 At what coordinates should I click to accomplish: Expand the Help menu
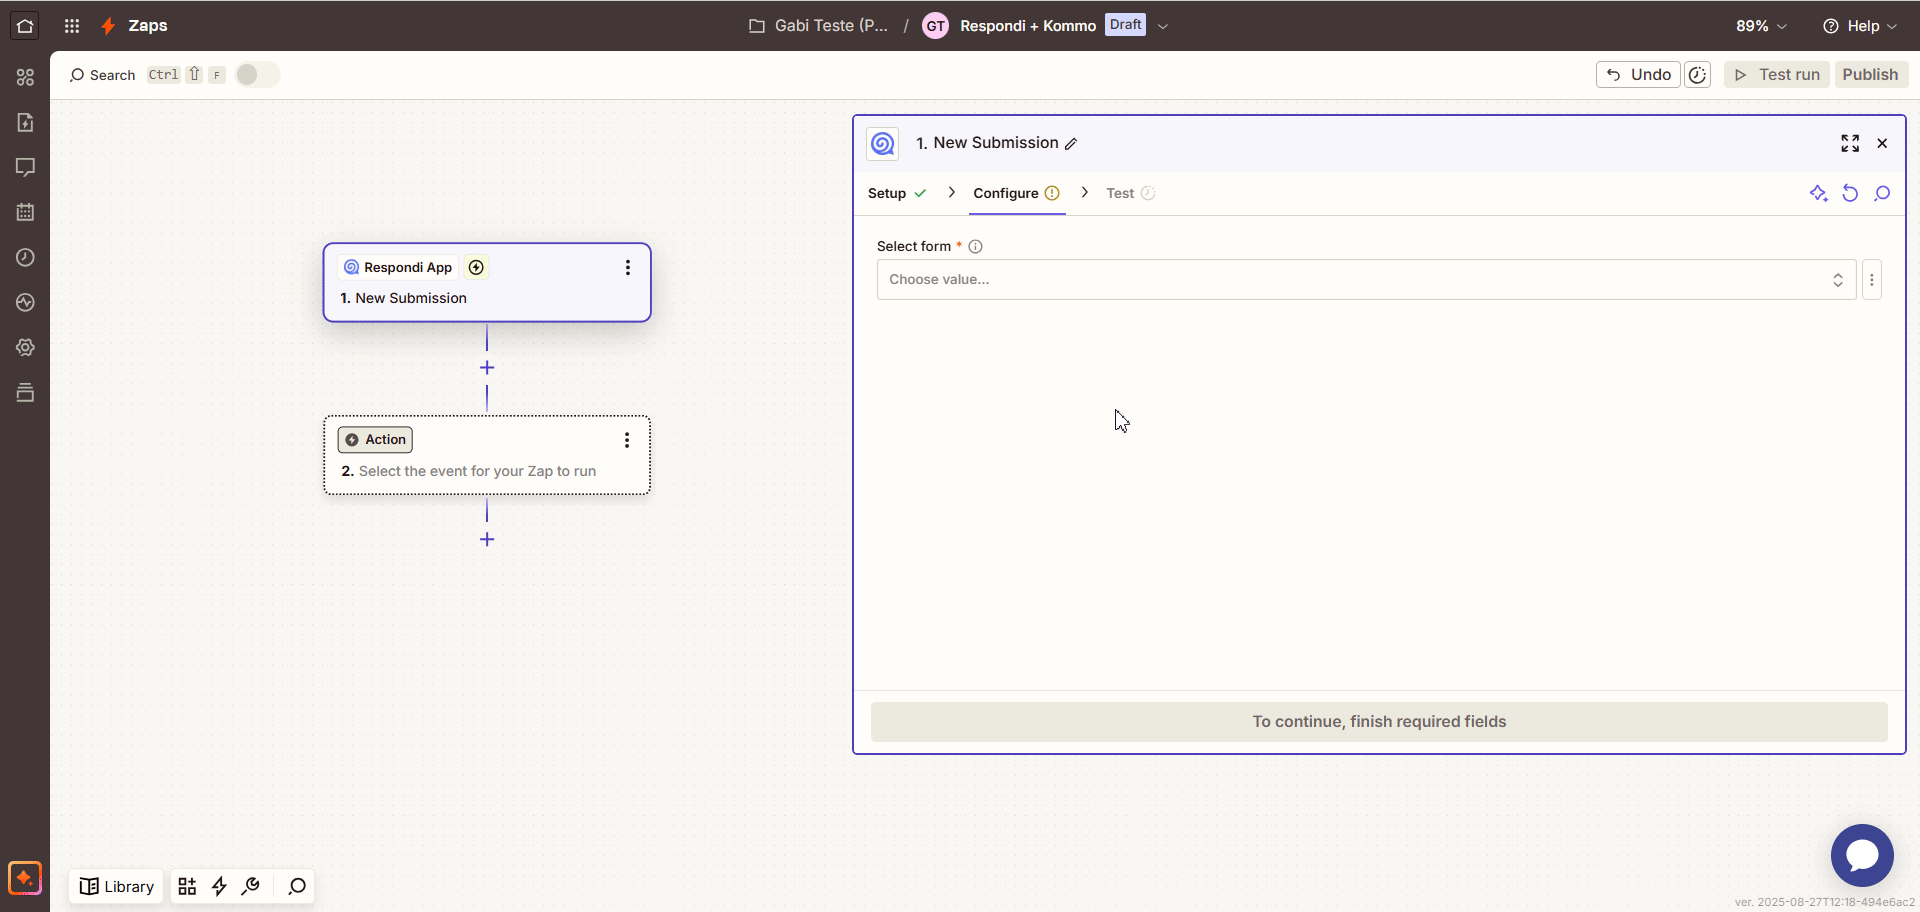[x=1859, y=26]
